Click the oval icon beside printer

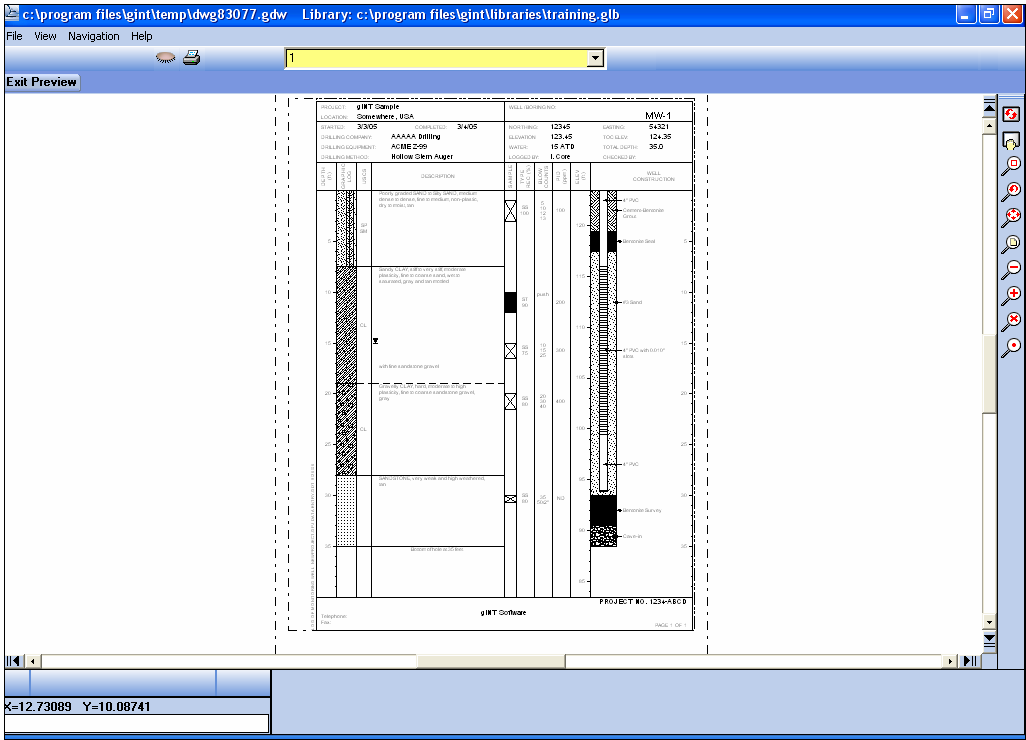point(166,58)
